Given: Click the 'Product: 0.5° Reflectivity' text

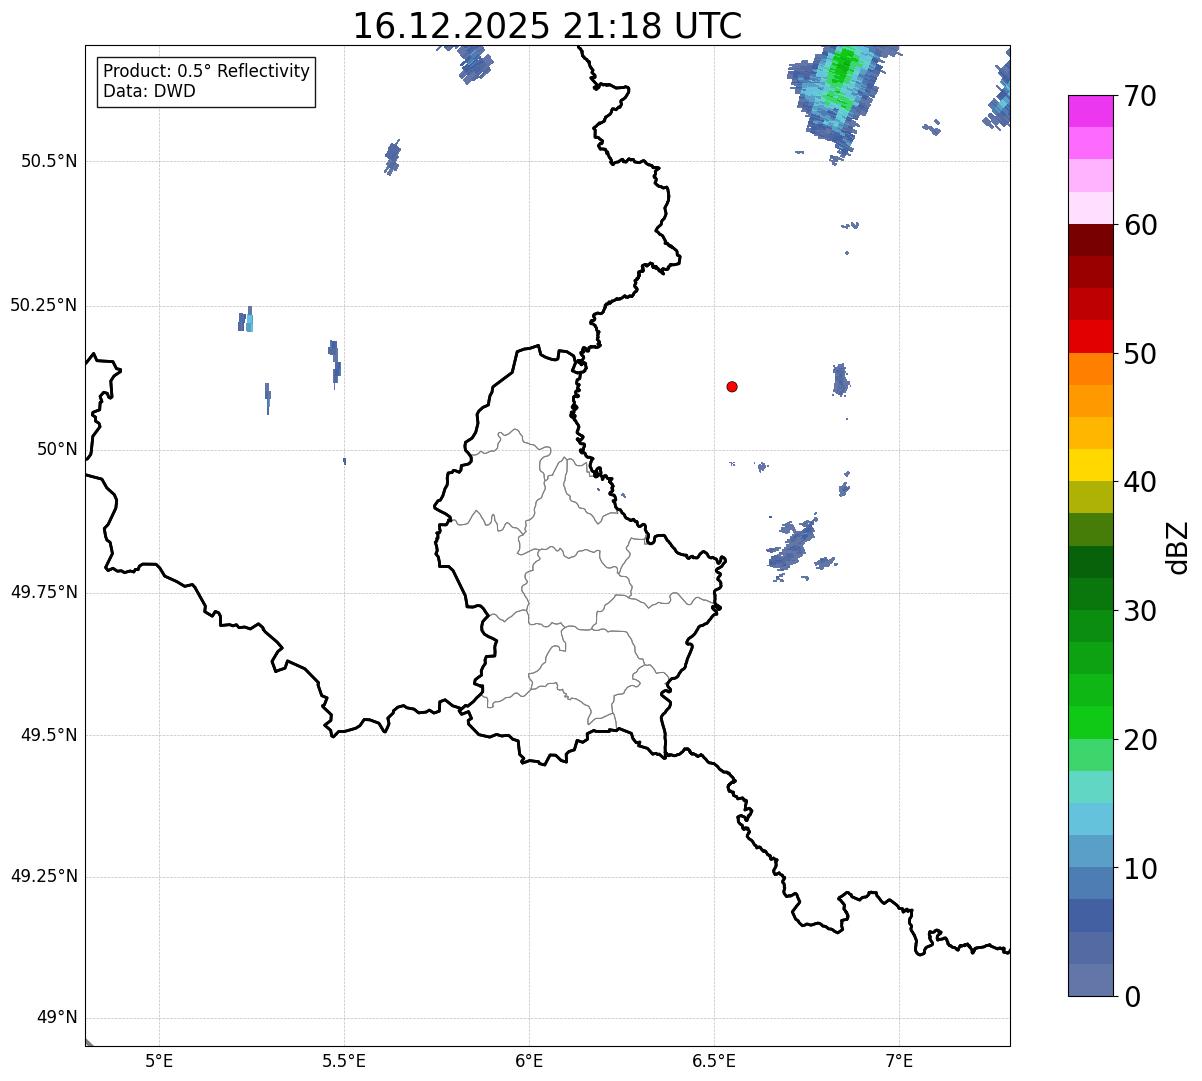Looking at the screenshot, I should pyautogui.click(x=206, y=72).
